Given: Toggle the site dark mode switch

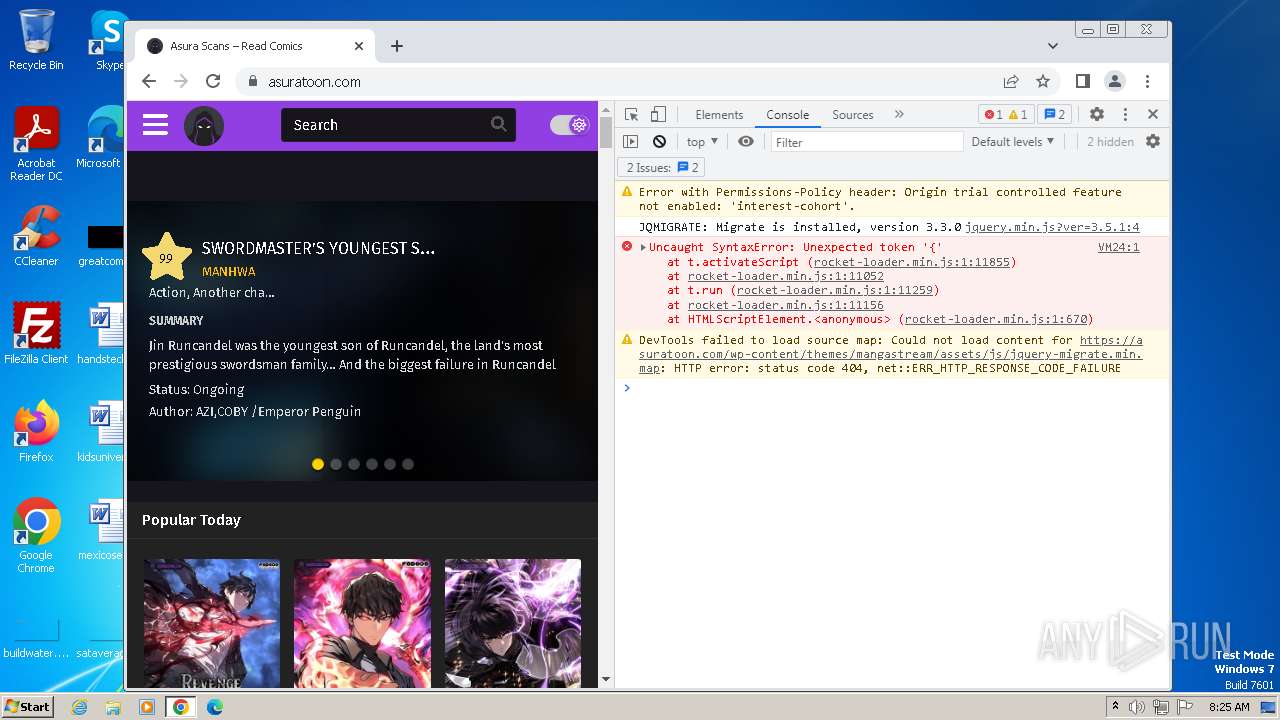Looking at the screenshot, I should pyautogui.click(x=569, y=125).
